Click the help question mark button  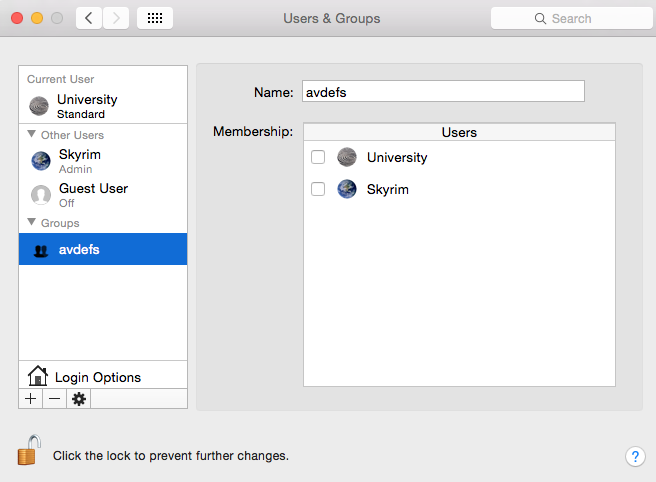click(635, 456)
